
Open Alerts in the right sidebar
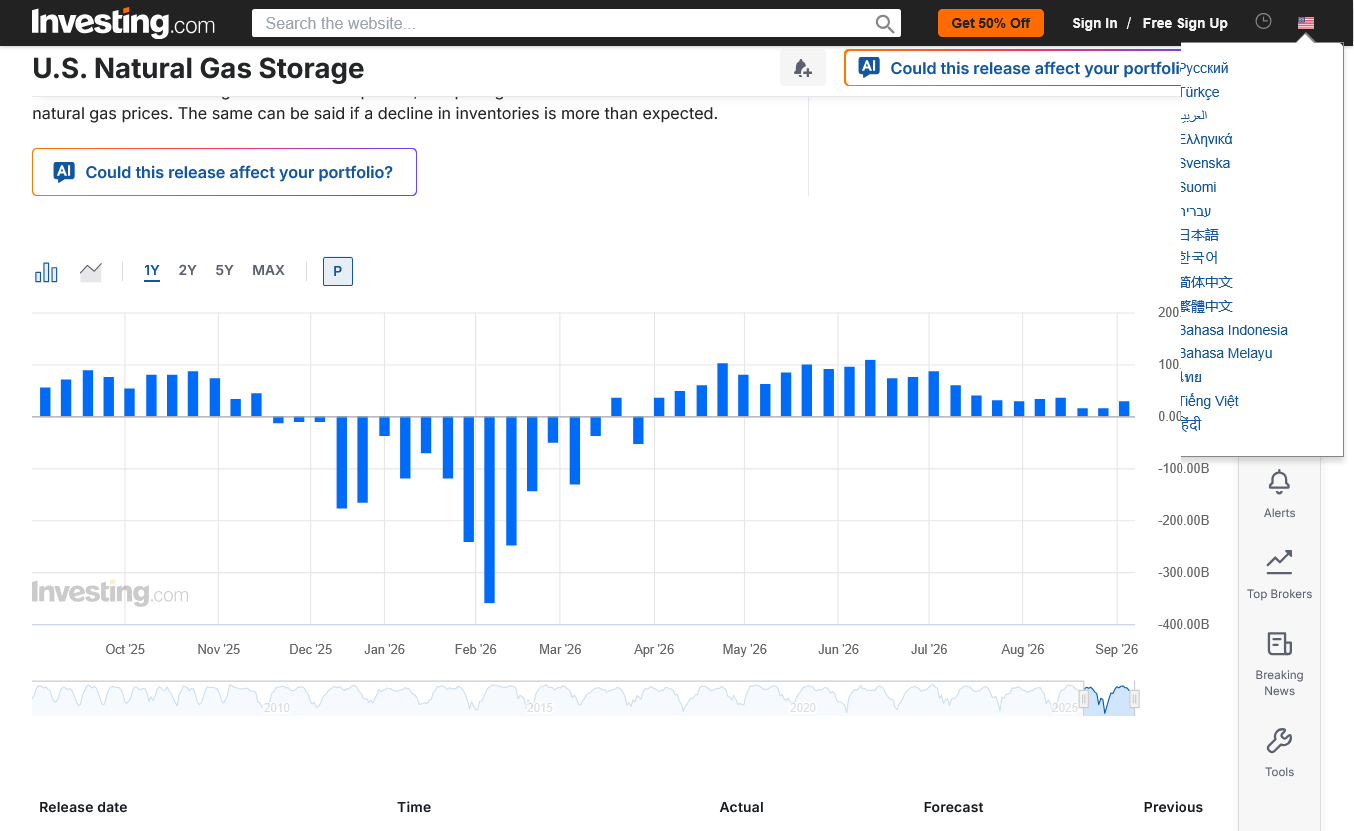pos(1279,494)
